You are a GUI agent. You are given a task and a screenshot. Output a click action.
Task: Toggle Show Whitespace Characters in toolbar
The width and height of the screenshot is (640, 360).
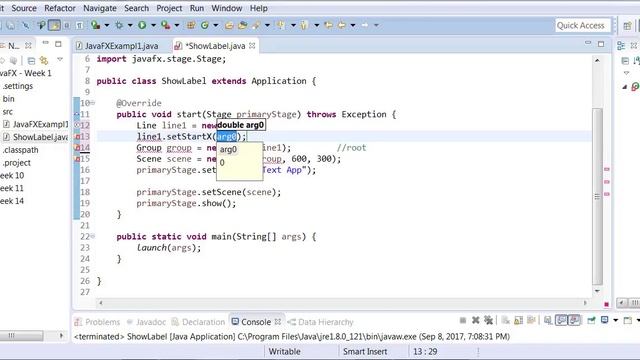tap(80, 25)
